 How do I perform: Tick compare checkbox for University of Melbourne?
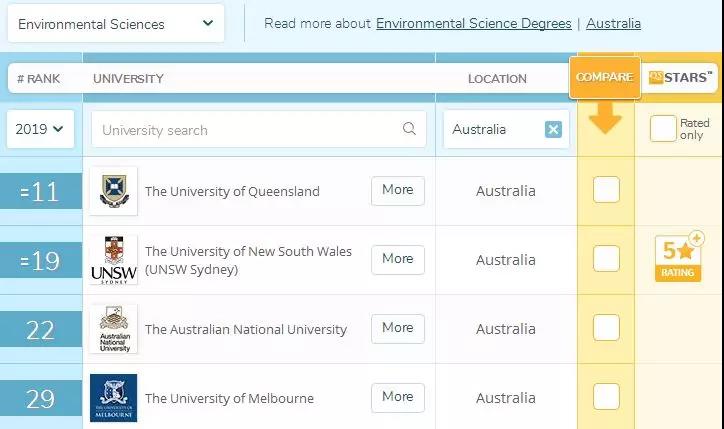[x=606, y=396]
